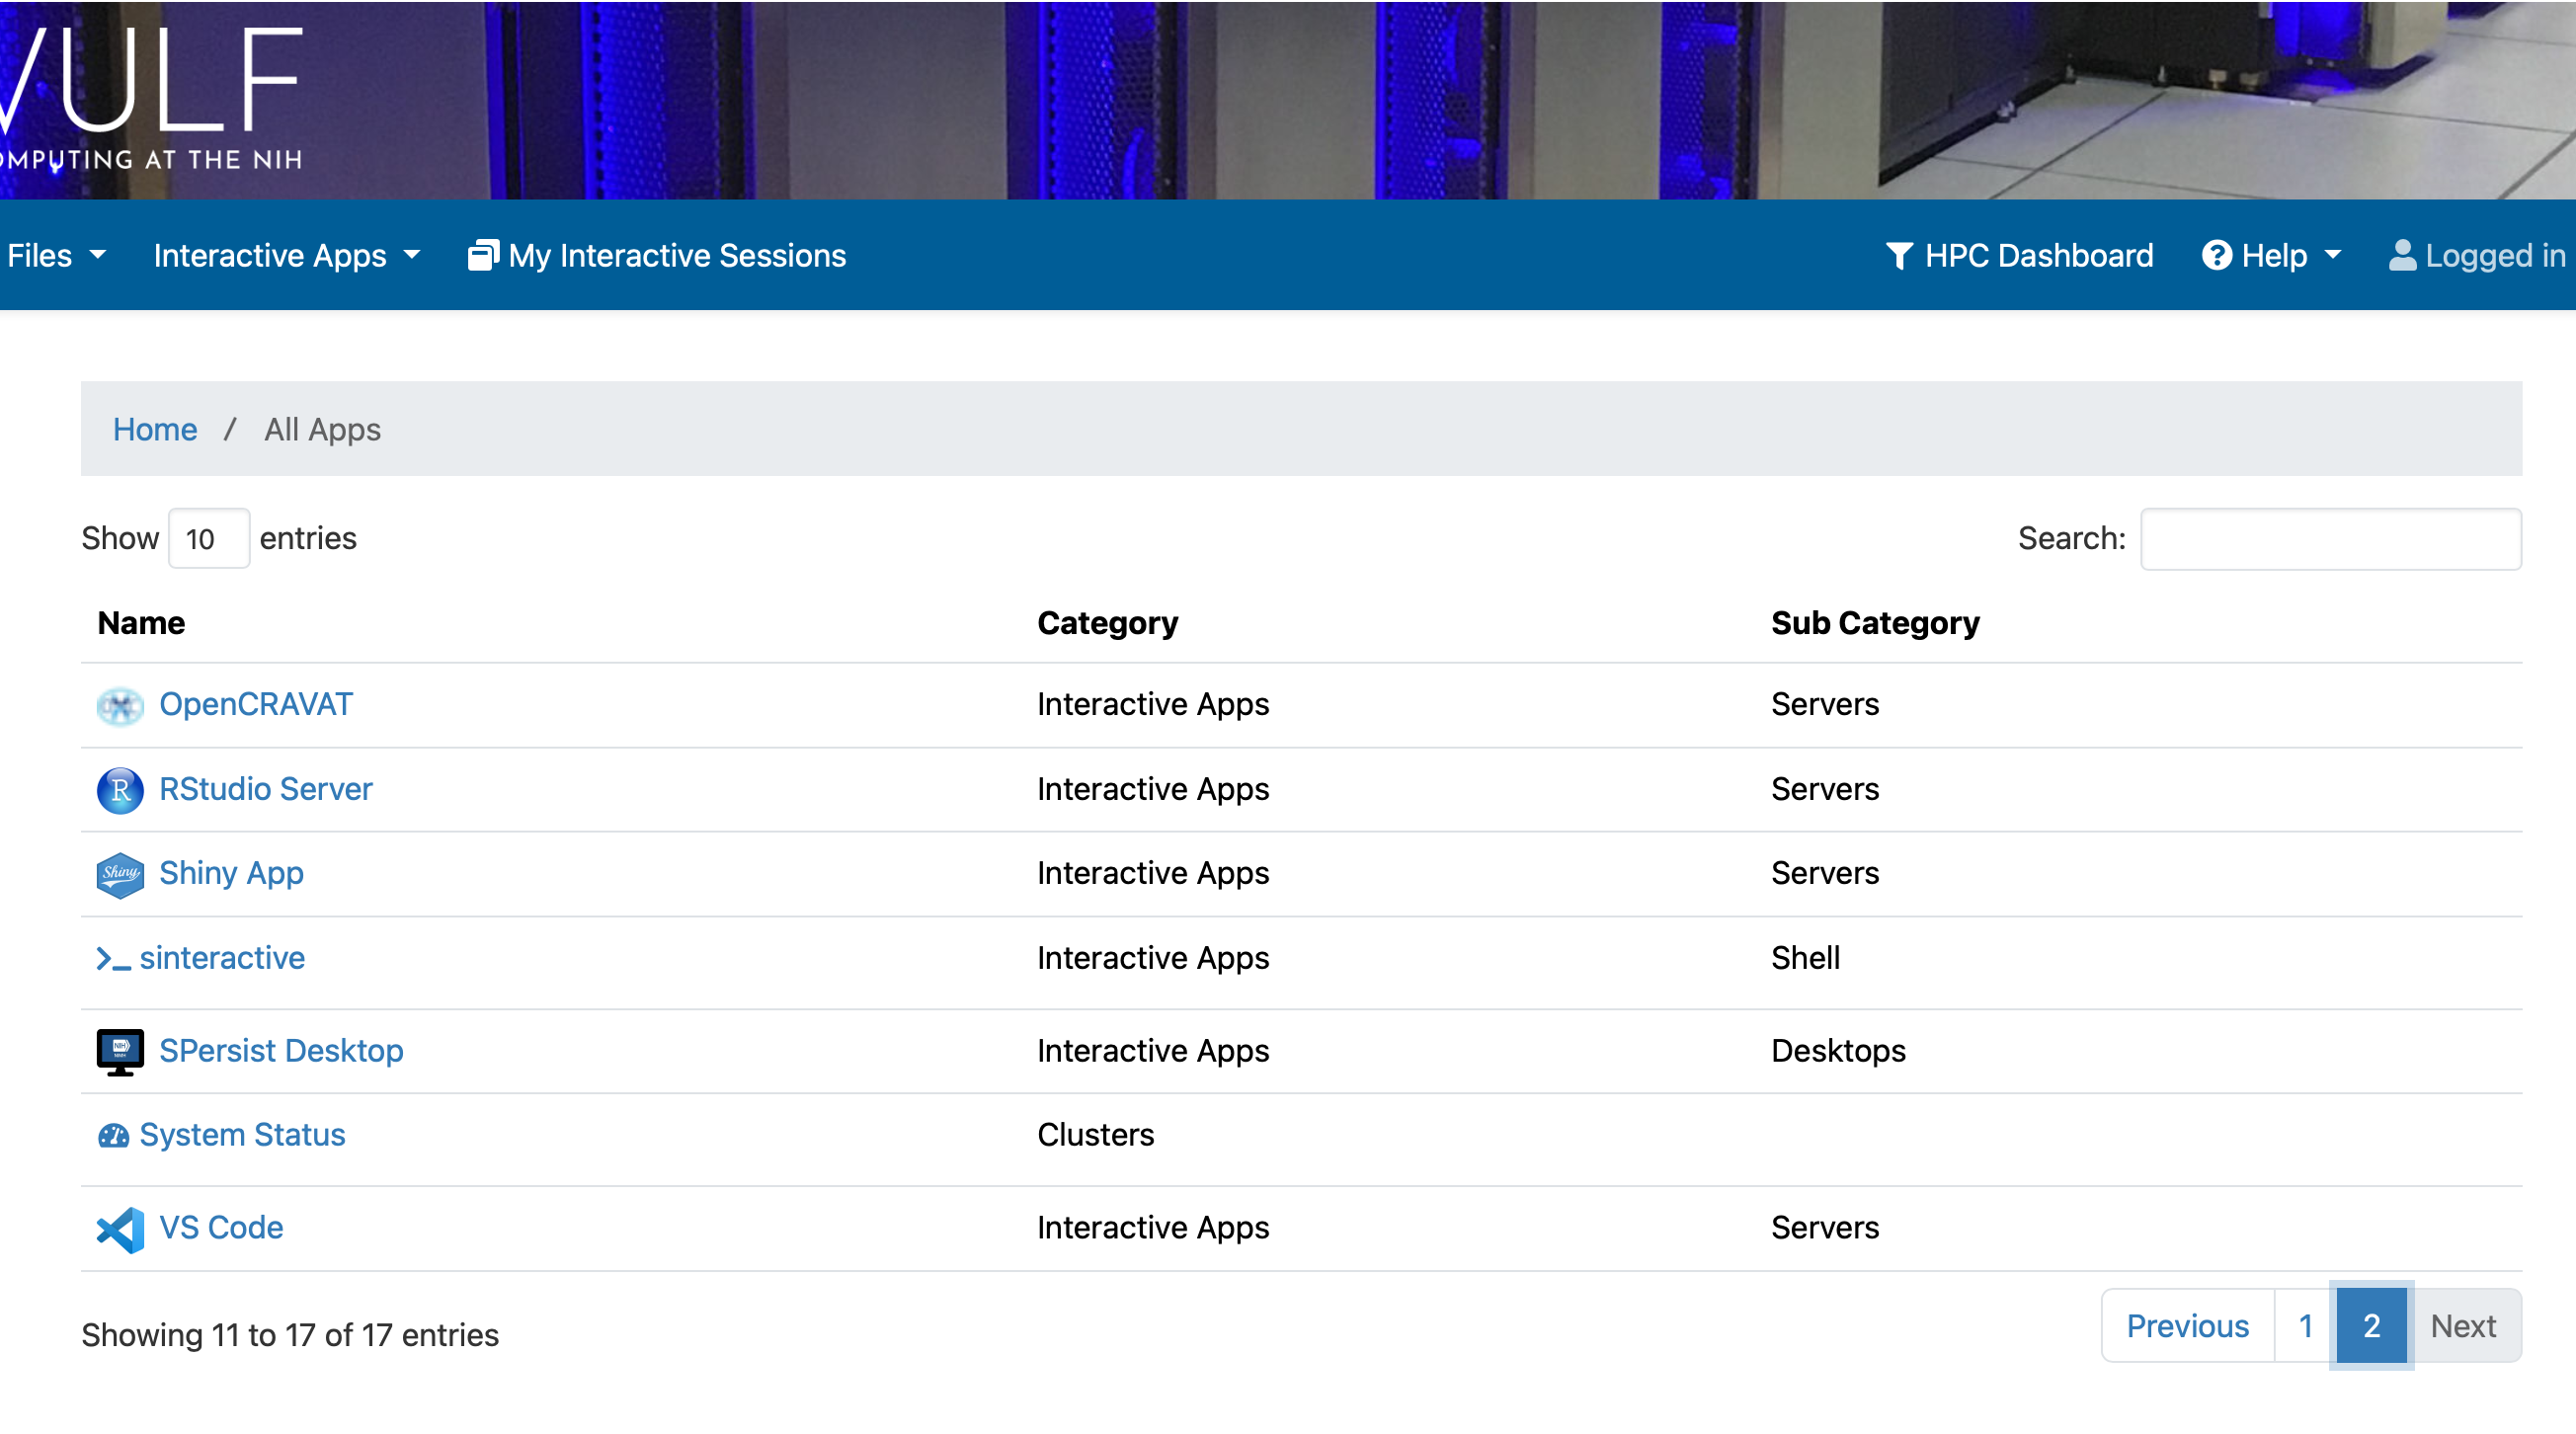This screenshot has width=2576, height=1434.
Task: Click the SPersist Desktop monitor icon
Action: (x=120, y=1052)
